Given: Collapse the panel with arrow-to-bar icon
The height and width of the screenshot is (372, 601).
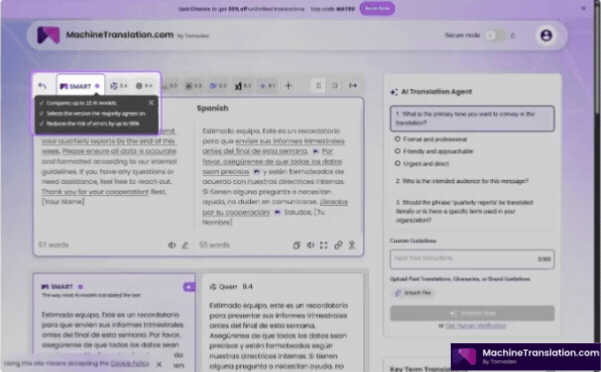Looking at the screenshot, I should click(x=353, y=85).
